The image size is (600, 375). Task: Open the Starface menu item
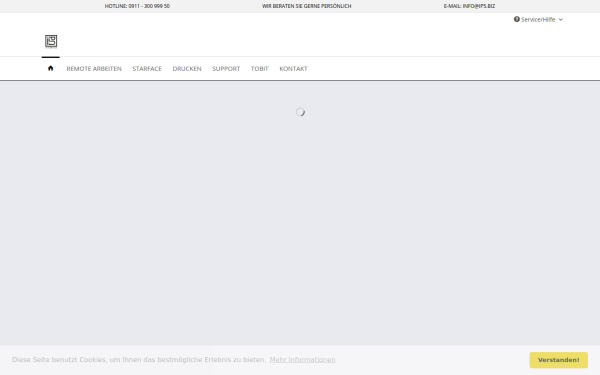tap(147, 68)
